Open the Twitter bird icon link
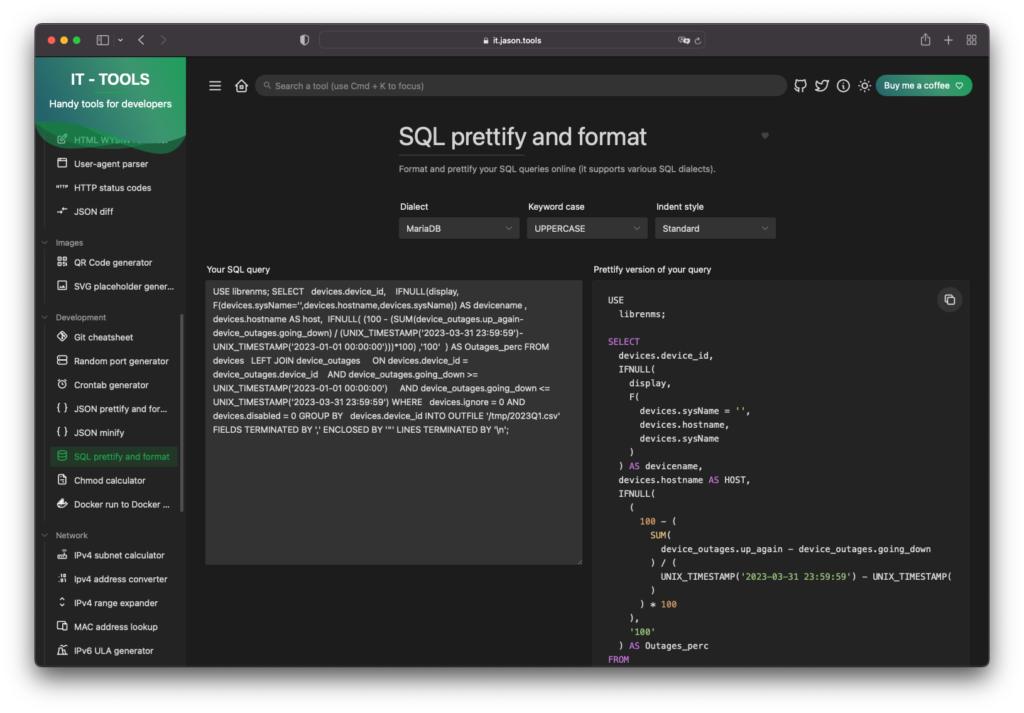Image resolution: width=1024 pixels, height=713 pixels. click(822, 86)
